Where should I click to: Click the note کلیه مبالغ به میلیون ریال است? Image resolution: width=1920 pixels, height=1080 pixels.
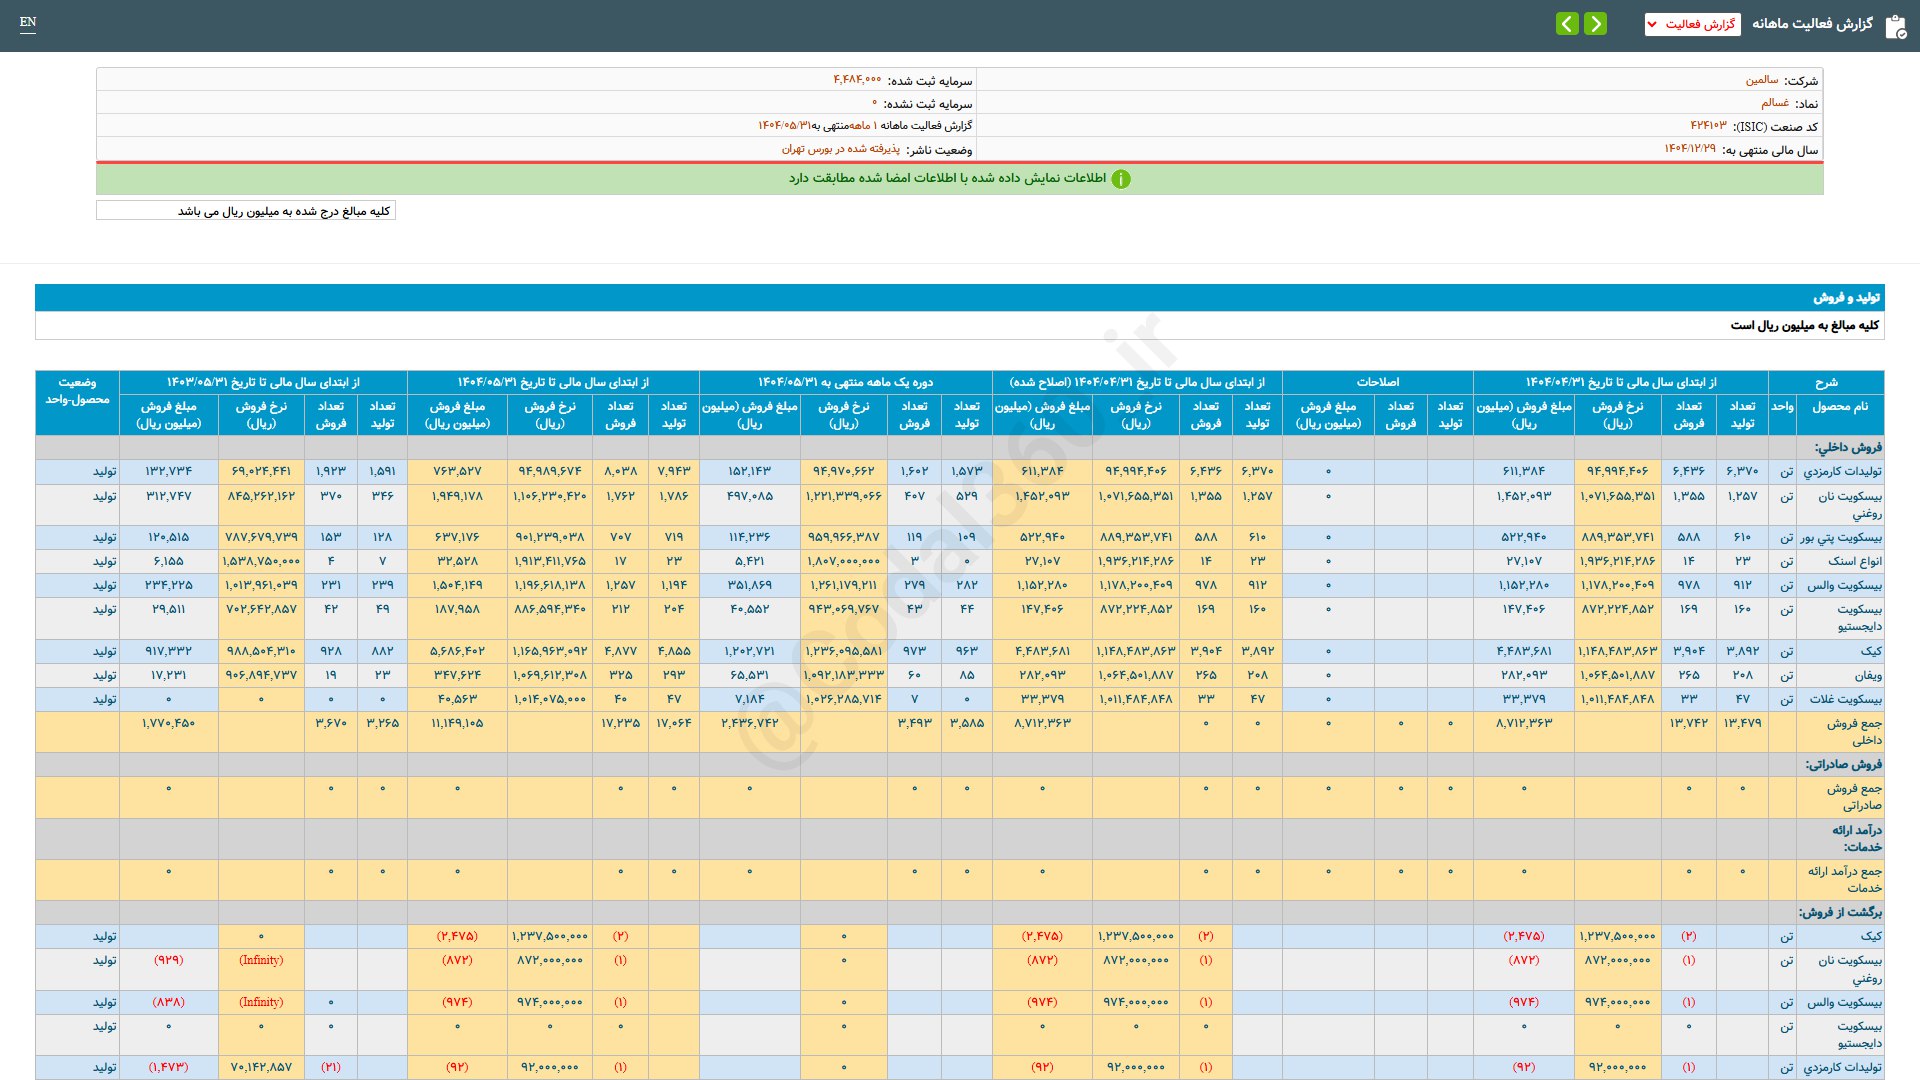point(1804,325)
